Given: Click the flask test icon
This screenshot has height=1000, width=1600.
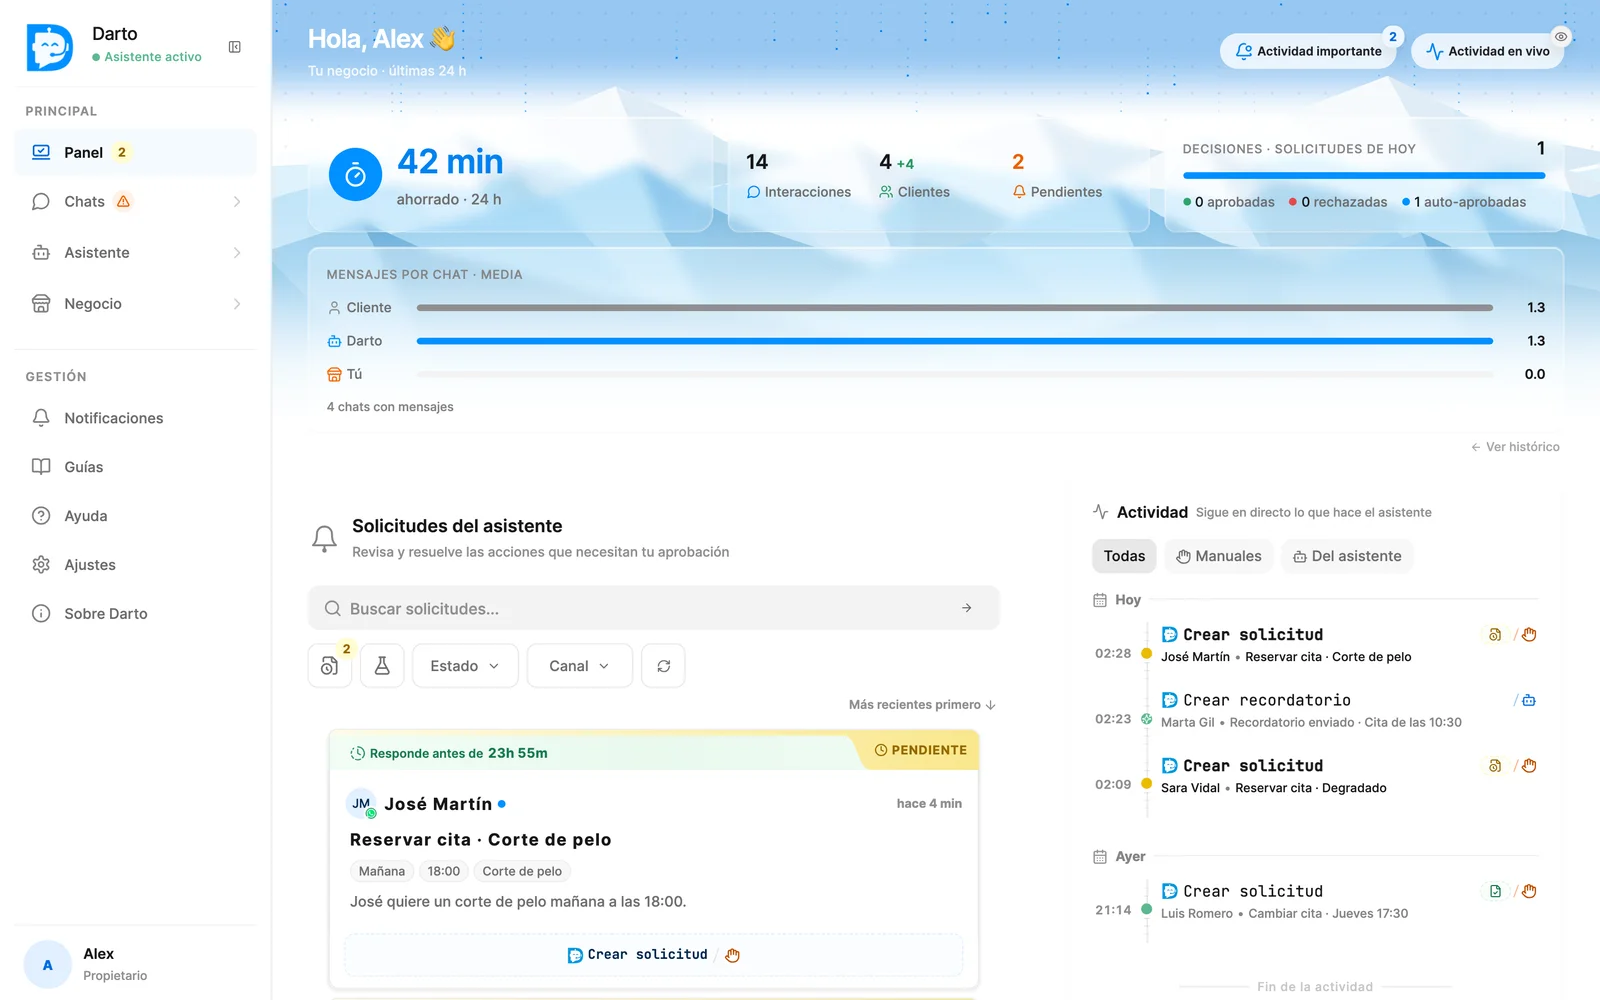Looking at the screenshot, I should (x=382, y=665).
